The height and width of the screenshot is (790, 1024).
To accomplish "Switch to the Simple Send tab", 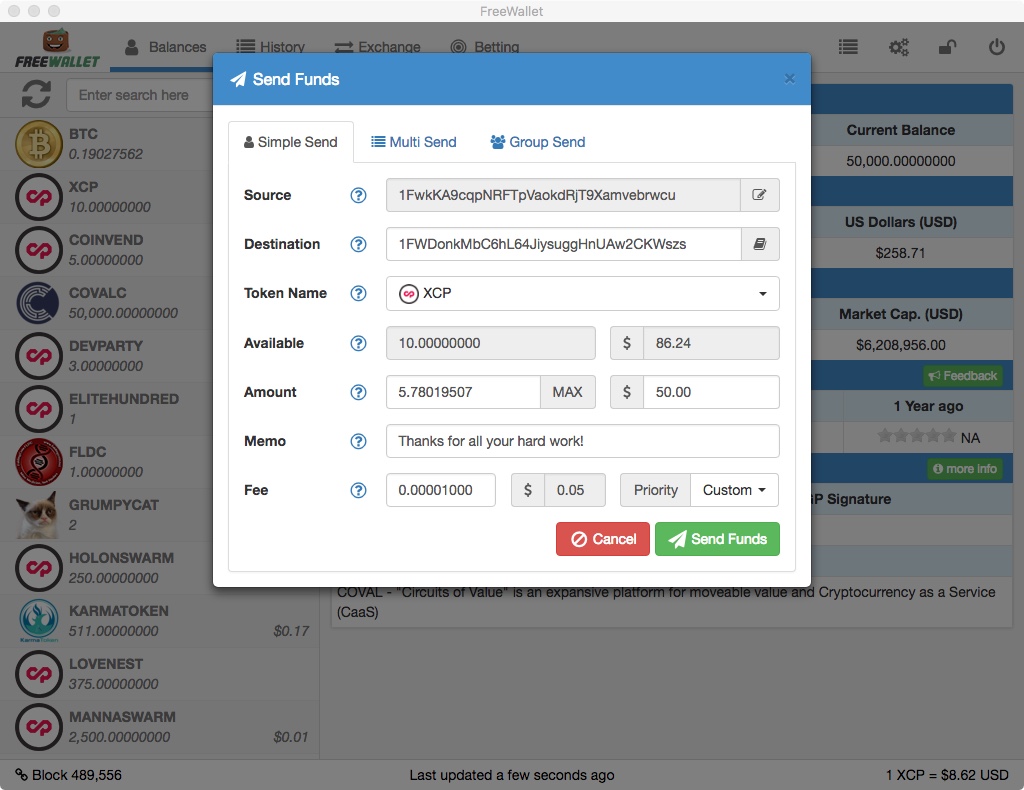I will (x=291, y=142).
